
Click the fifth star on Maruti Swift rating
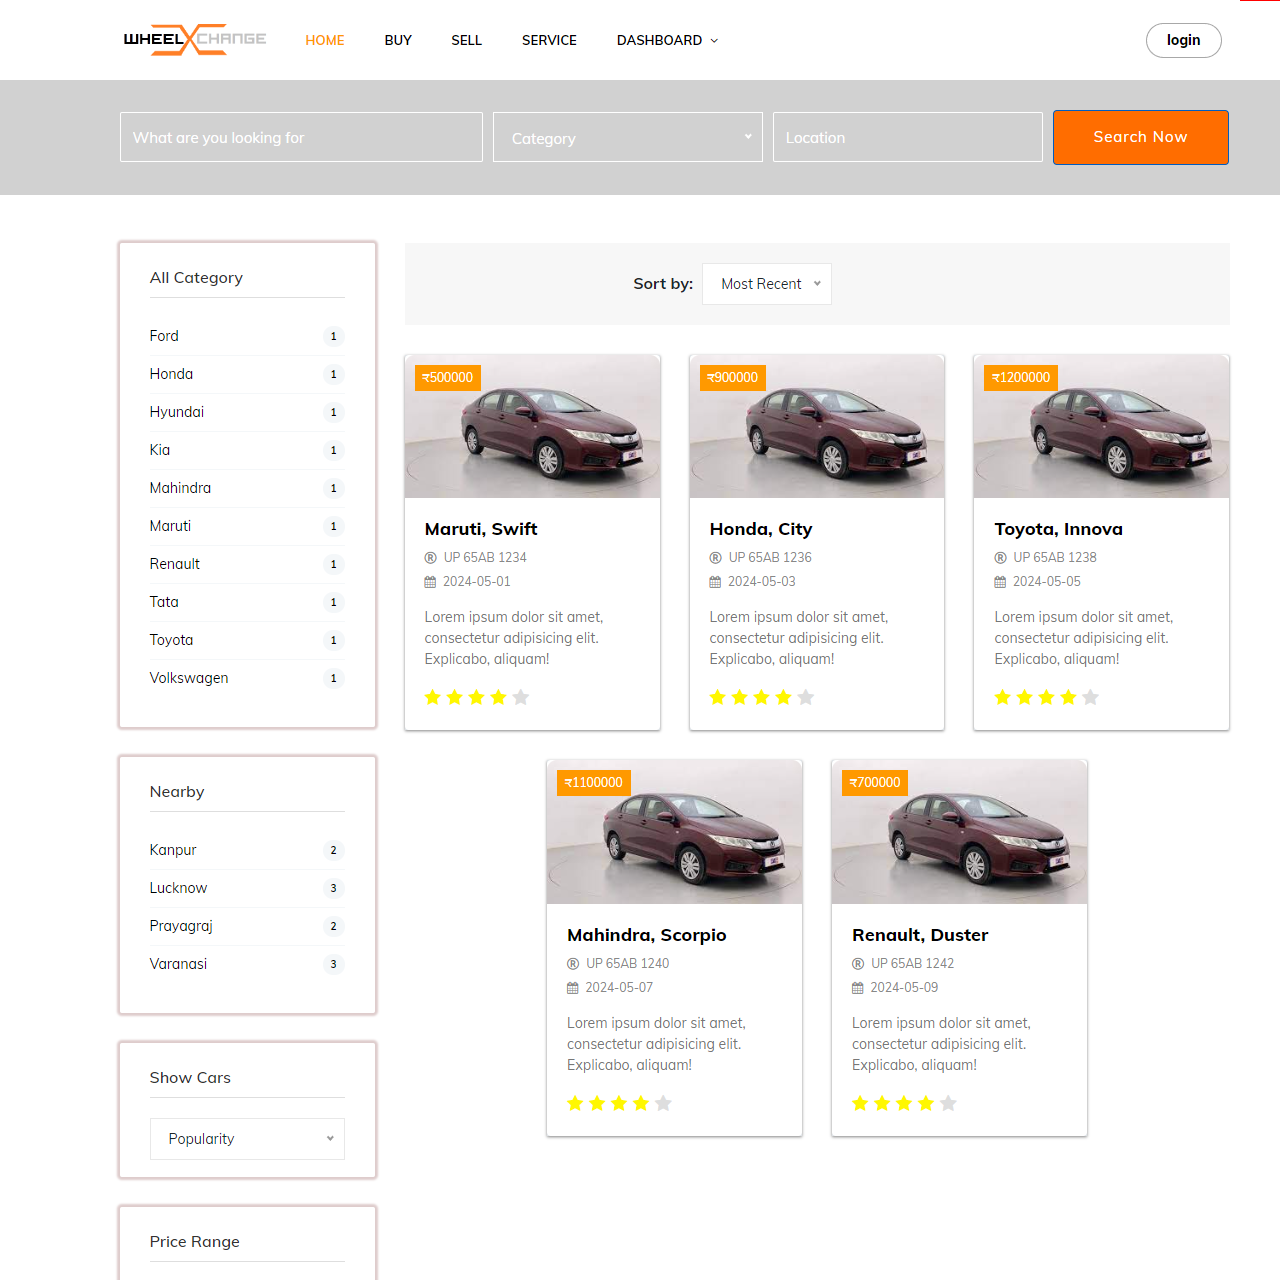[x=521, y=697]
